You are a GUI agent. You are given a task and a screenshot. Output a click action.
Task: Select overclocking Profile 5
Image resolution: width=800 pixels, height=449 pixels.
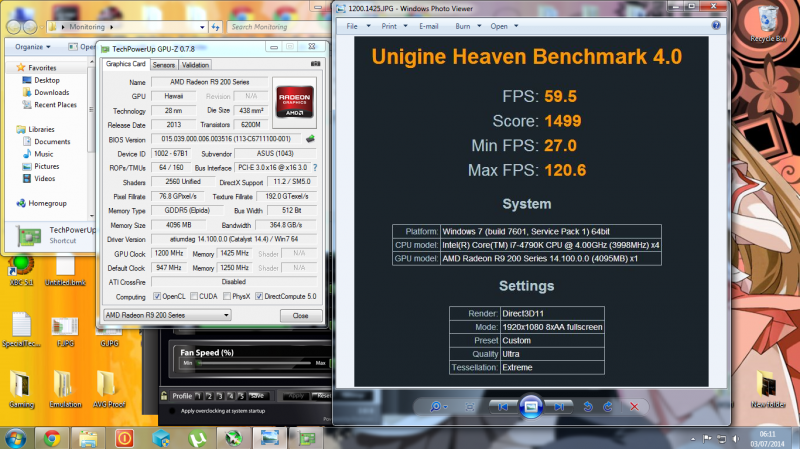(x=241, y=395)
